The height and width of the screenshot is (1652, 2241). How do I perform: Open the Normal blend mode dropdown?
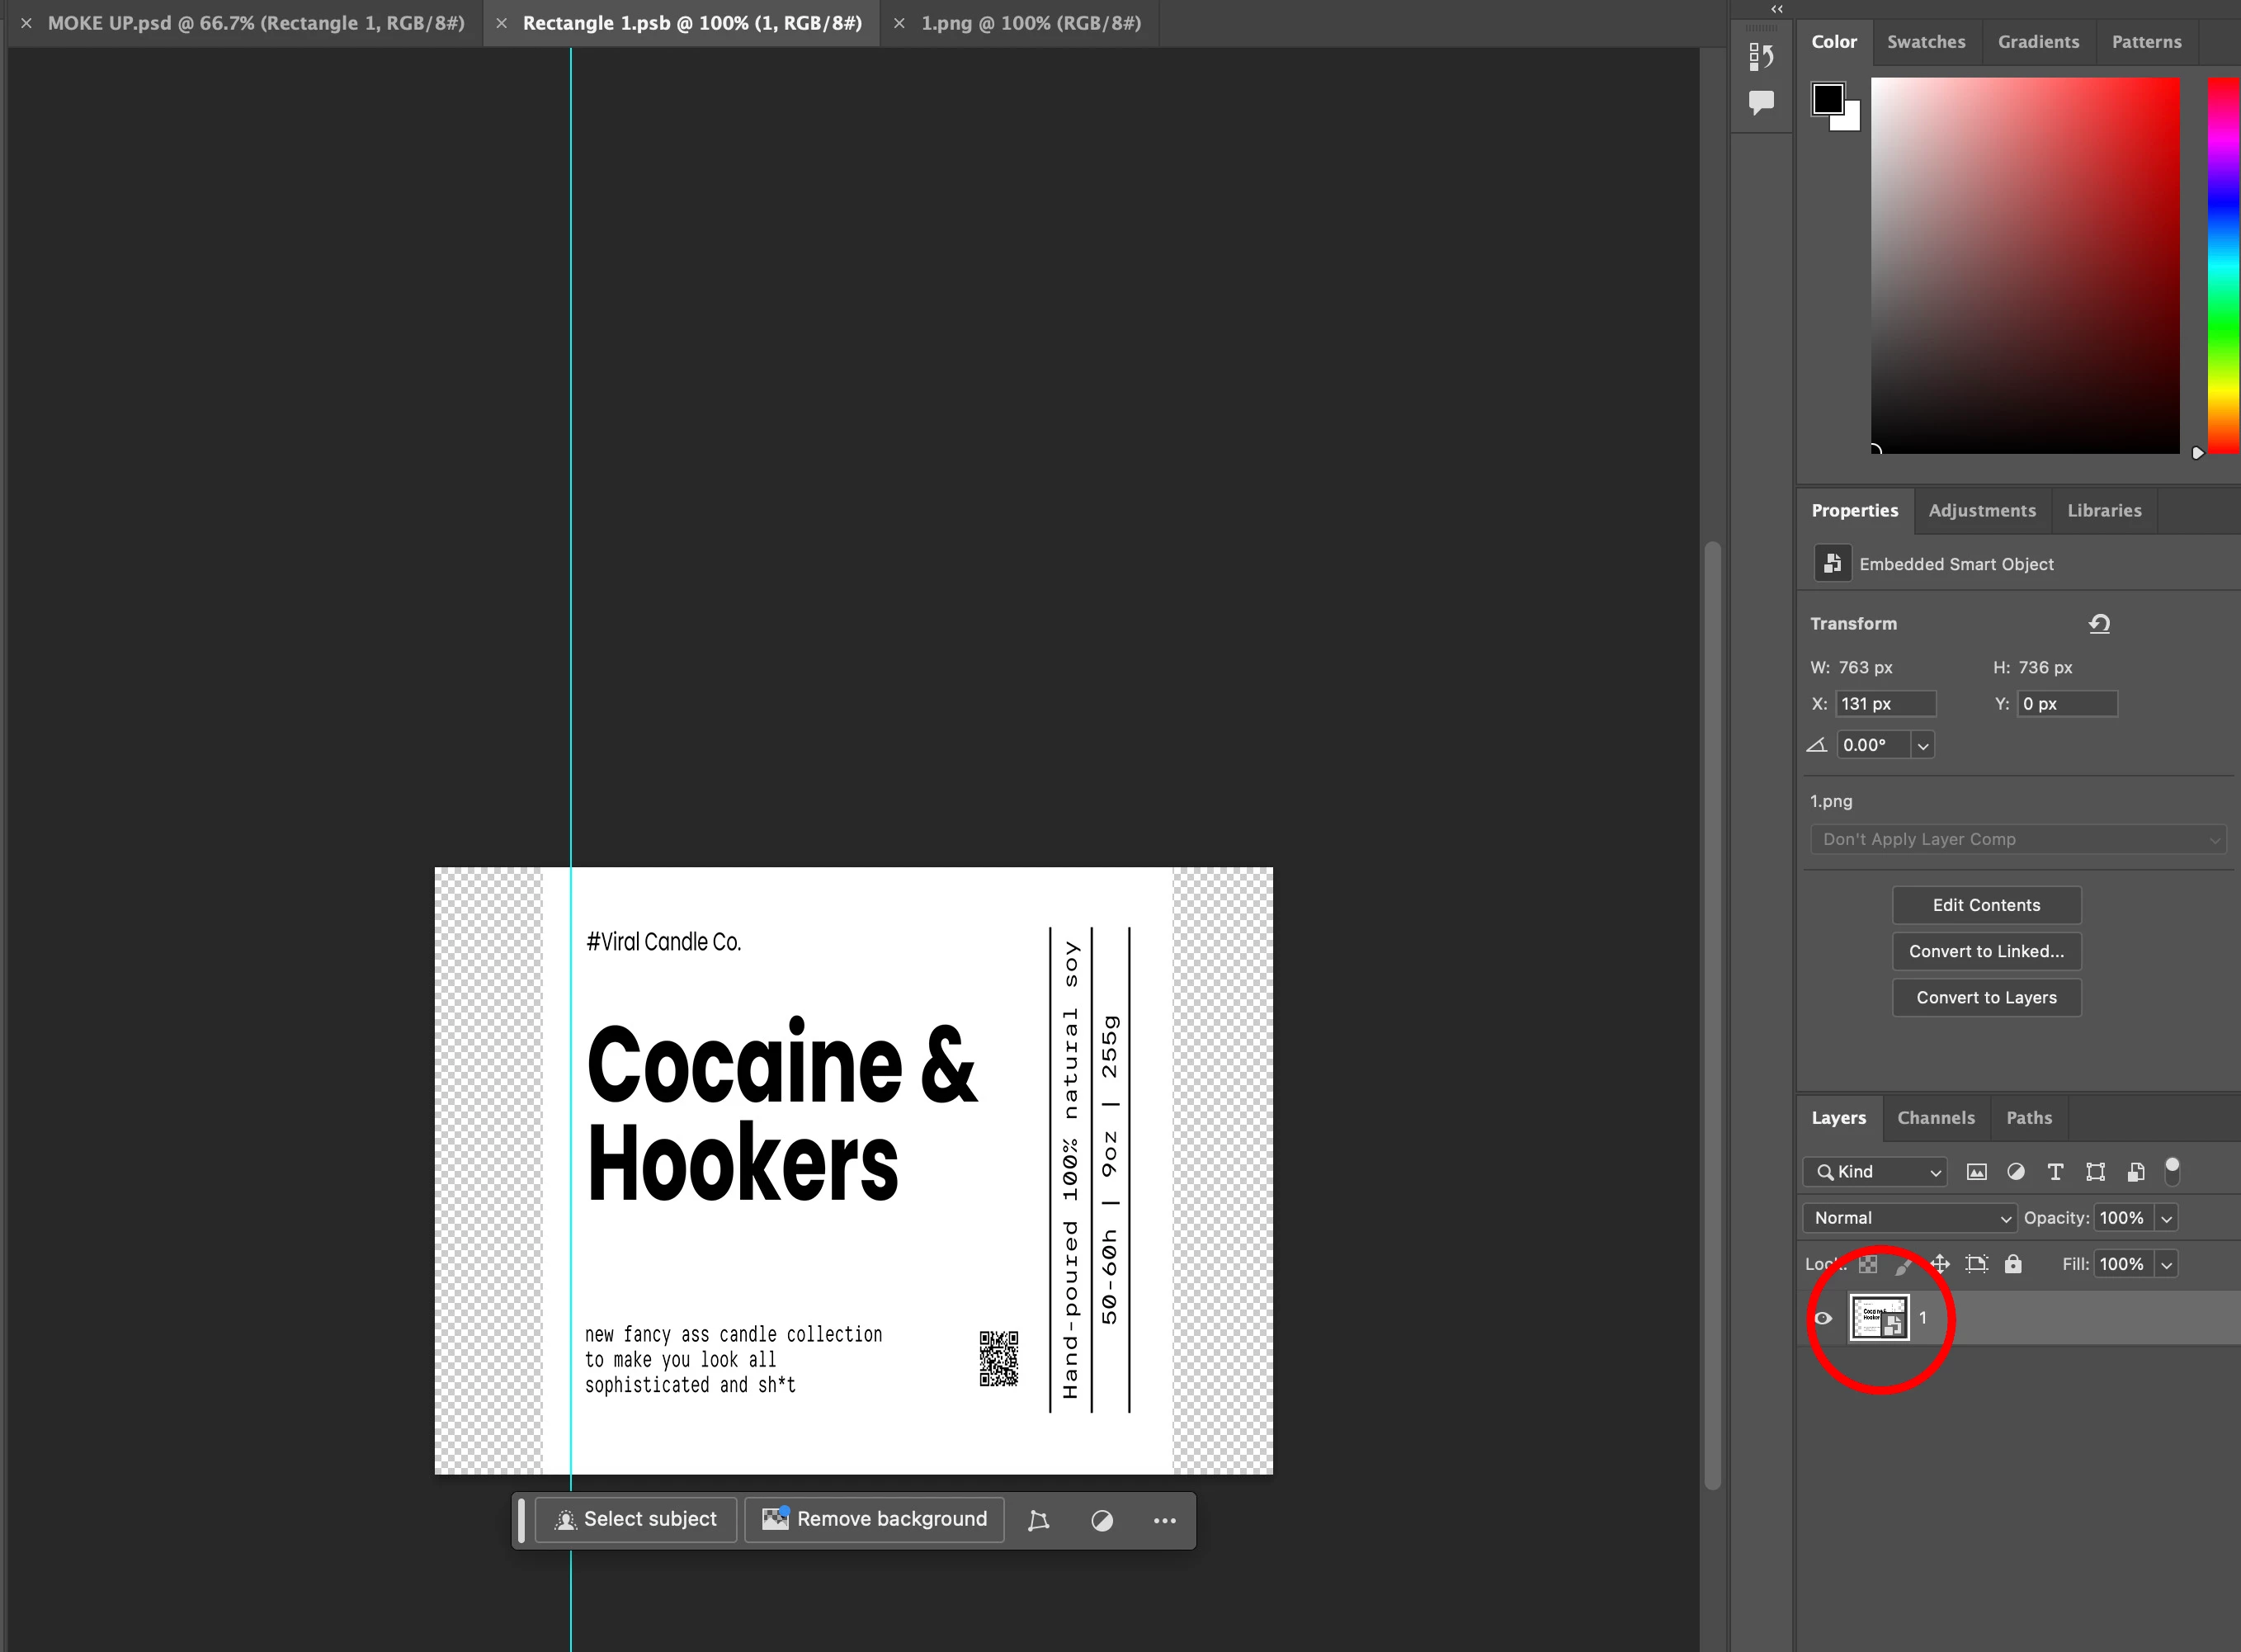[x=1910, y=1218]
